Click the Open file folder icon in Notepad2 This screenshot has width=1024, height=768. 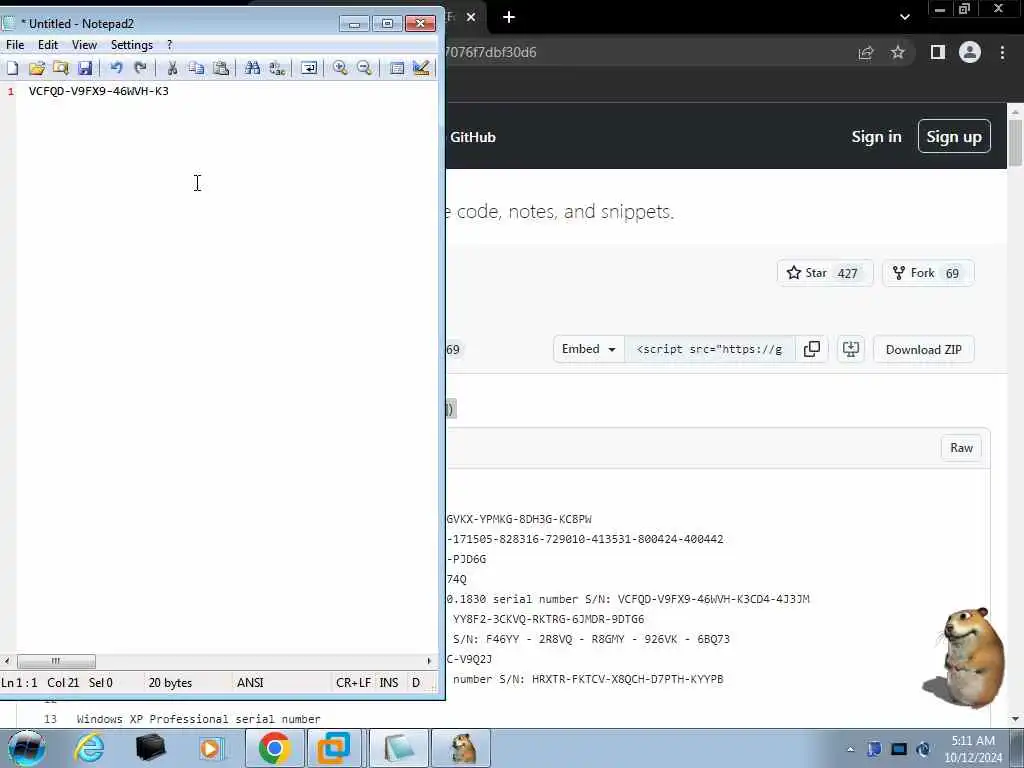tap(37, 68)
